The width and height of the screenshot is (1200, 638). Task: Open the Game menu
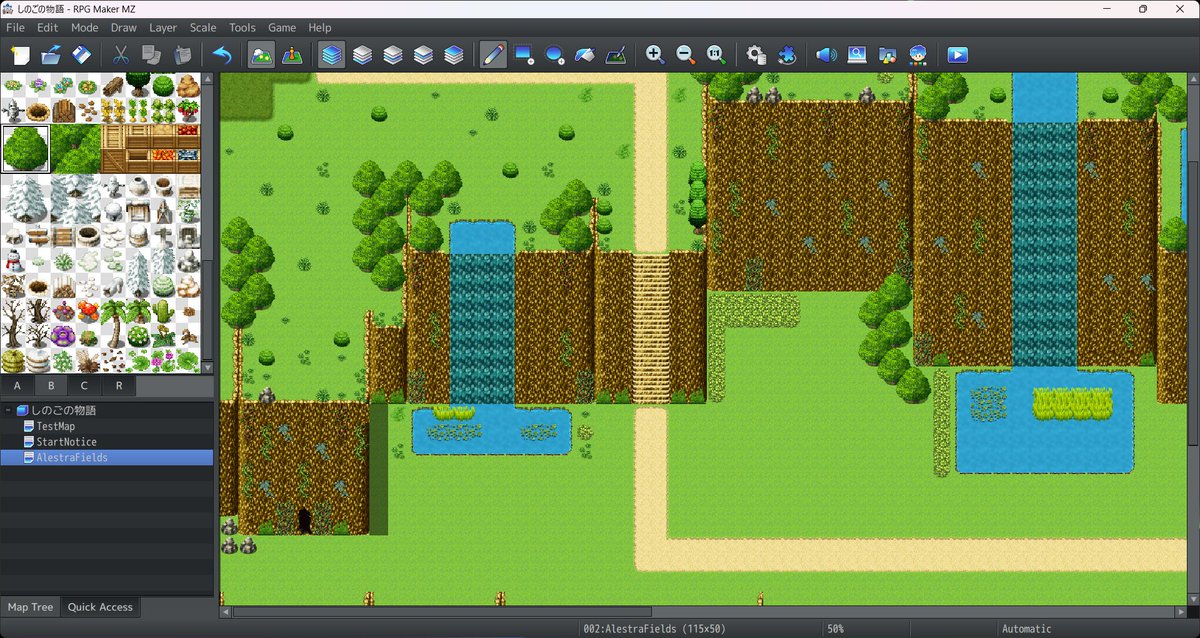282,28
